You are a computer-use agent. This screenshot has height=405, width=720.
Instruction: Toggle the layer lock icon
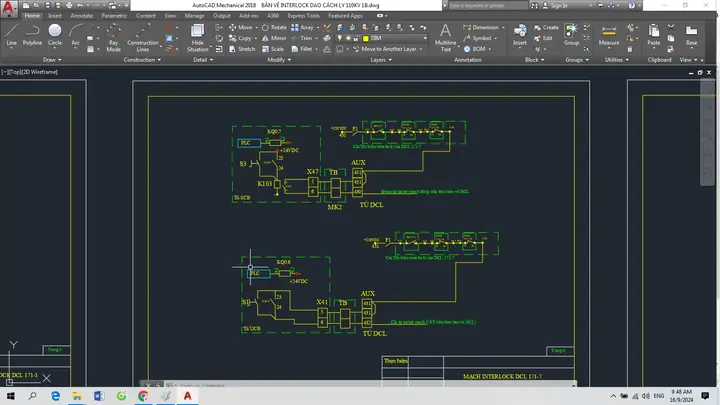pos(356,38)
